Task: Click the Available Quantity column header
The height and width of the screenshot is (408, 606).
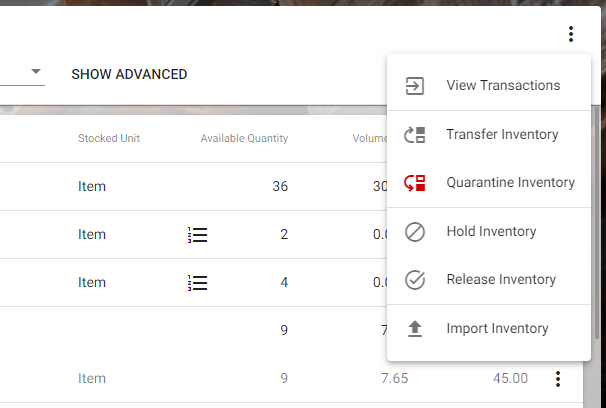Action: 244,138
